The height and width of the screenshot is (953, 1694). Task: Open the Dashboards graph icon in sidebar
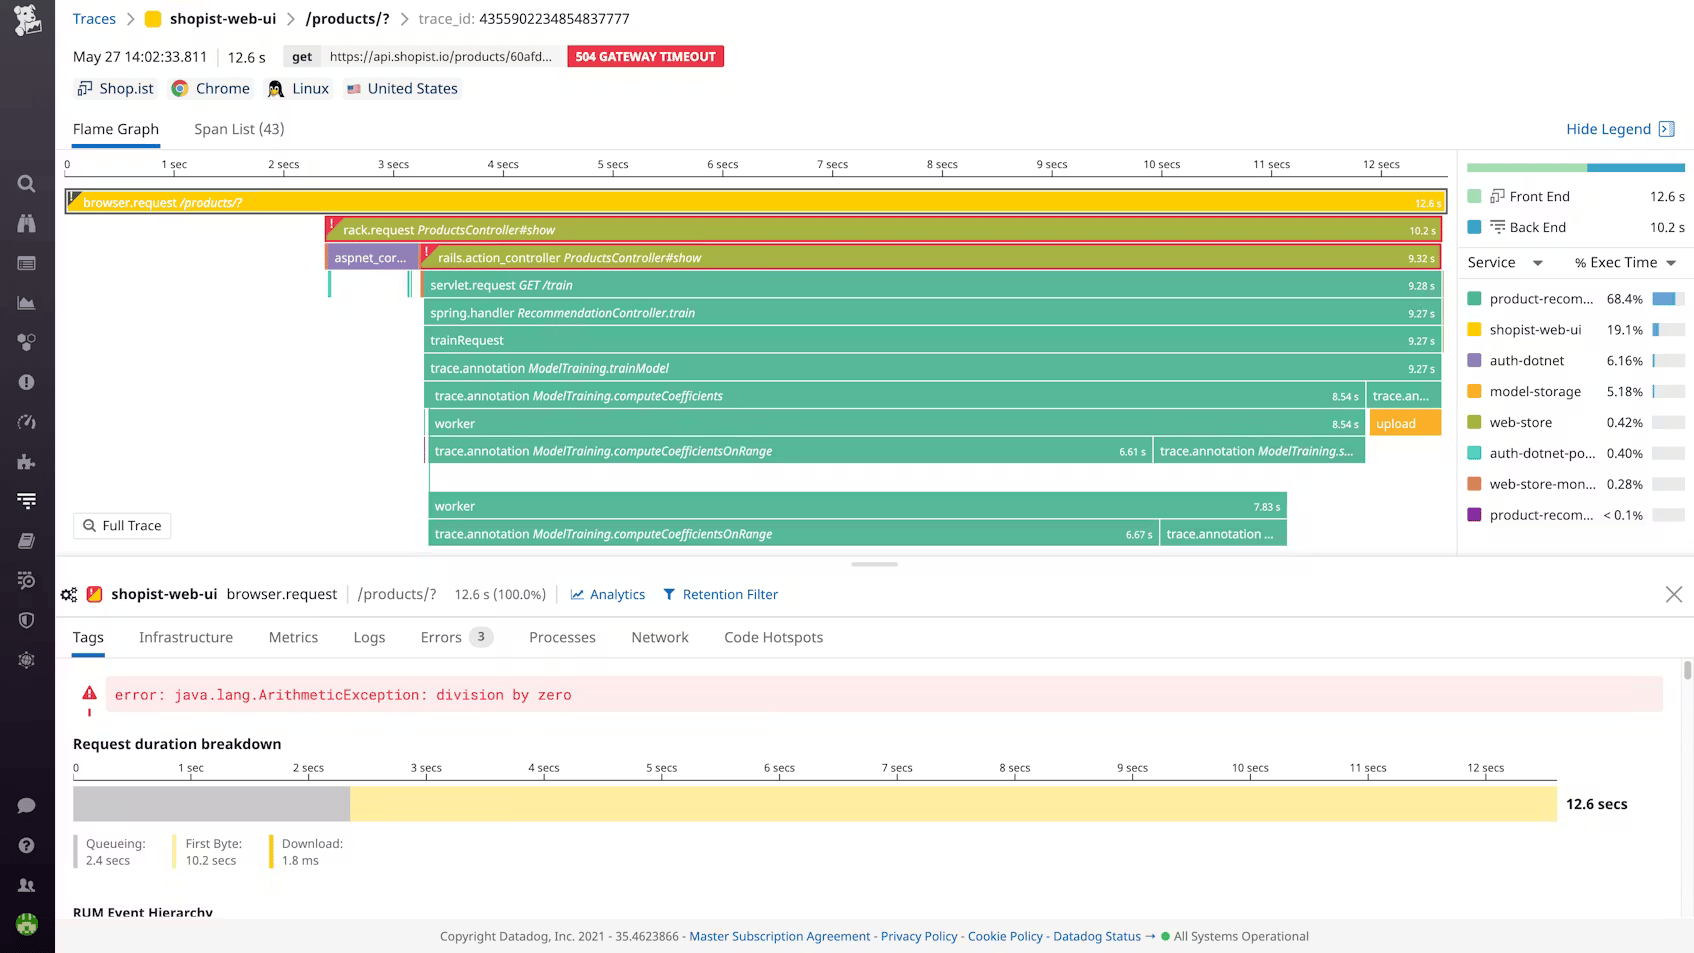pos(26,302)
